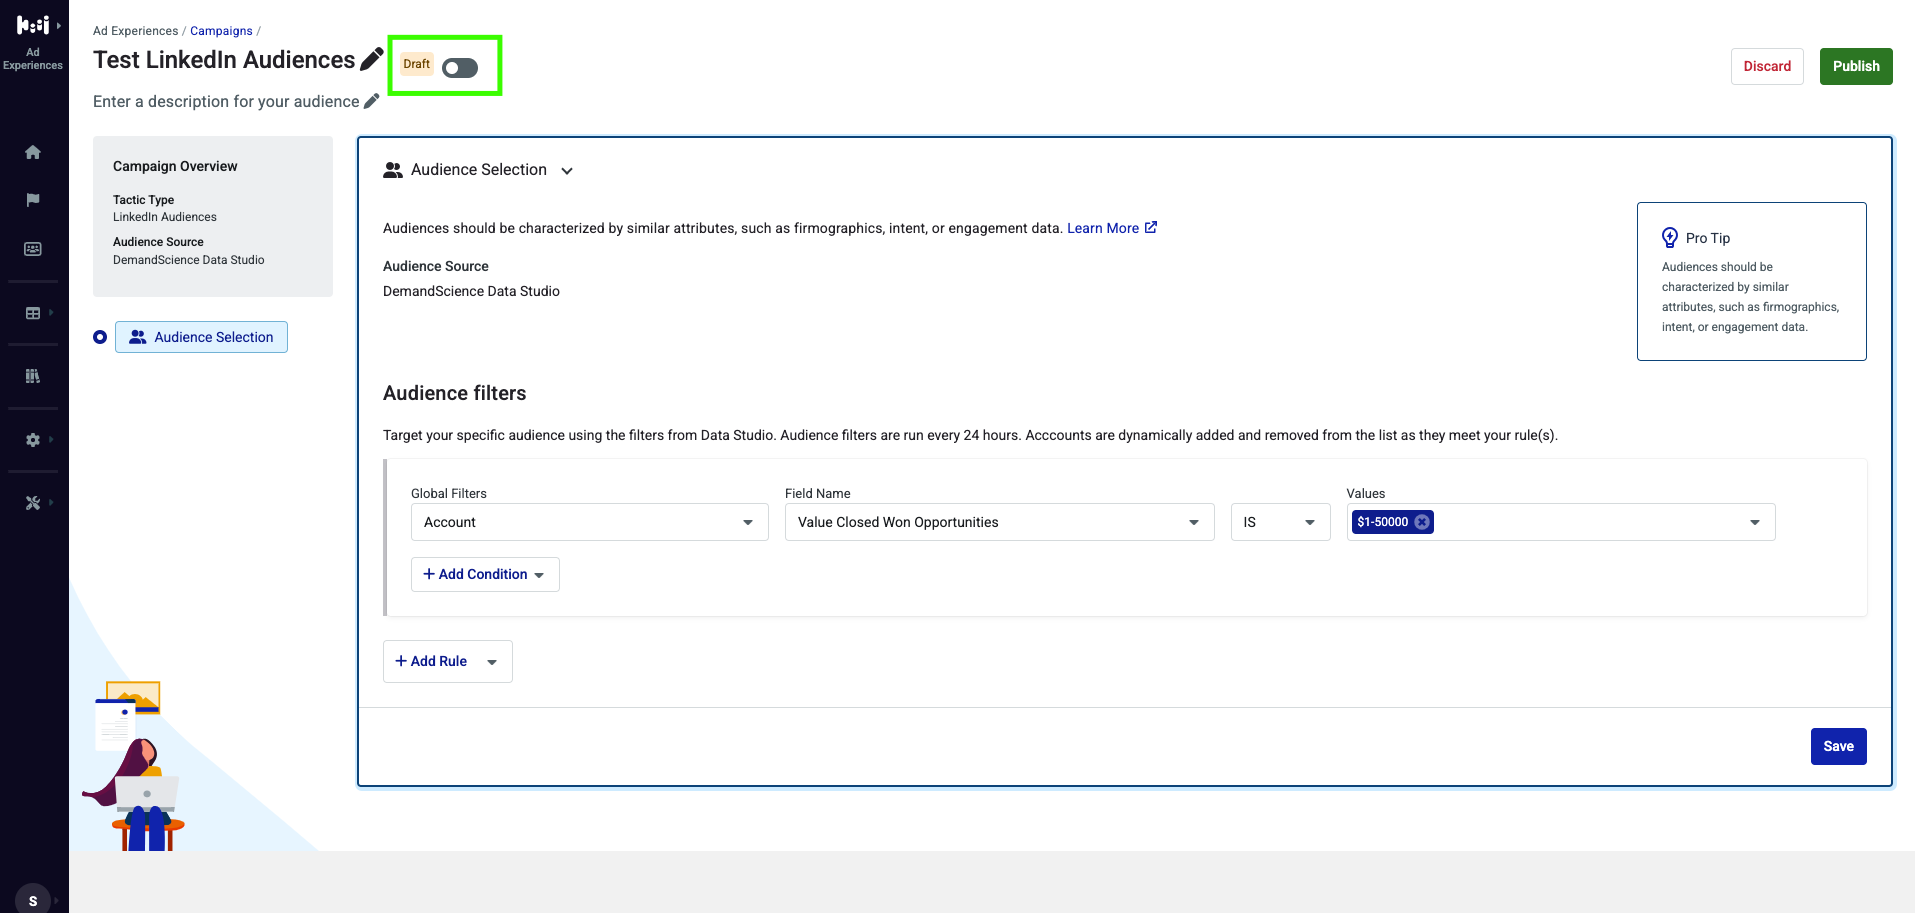Click the Ad Experiences logo icon
Image resolution: width=1915 pixels, height=913 pixels.
pos(33,26)
